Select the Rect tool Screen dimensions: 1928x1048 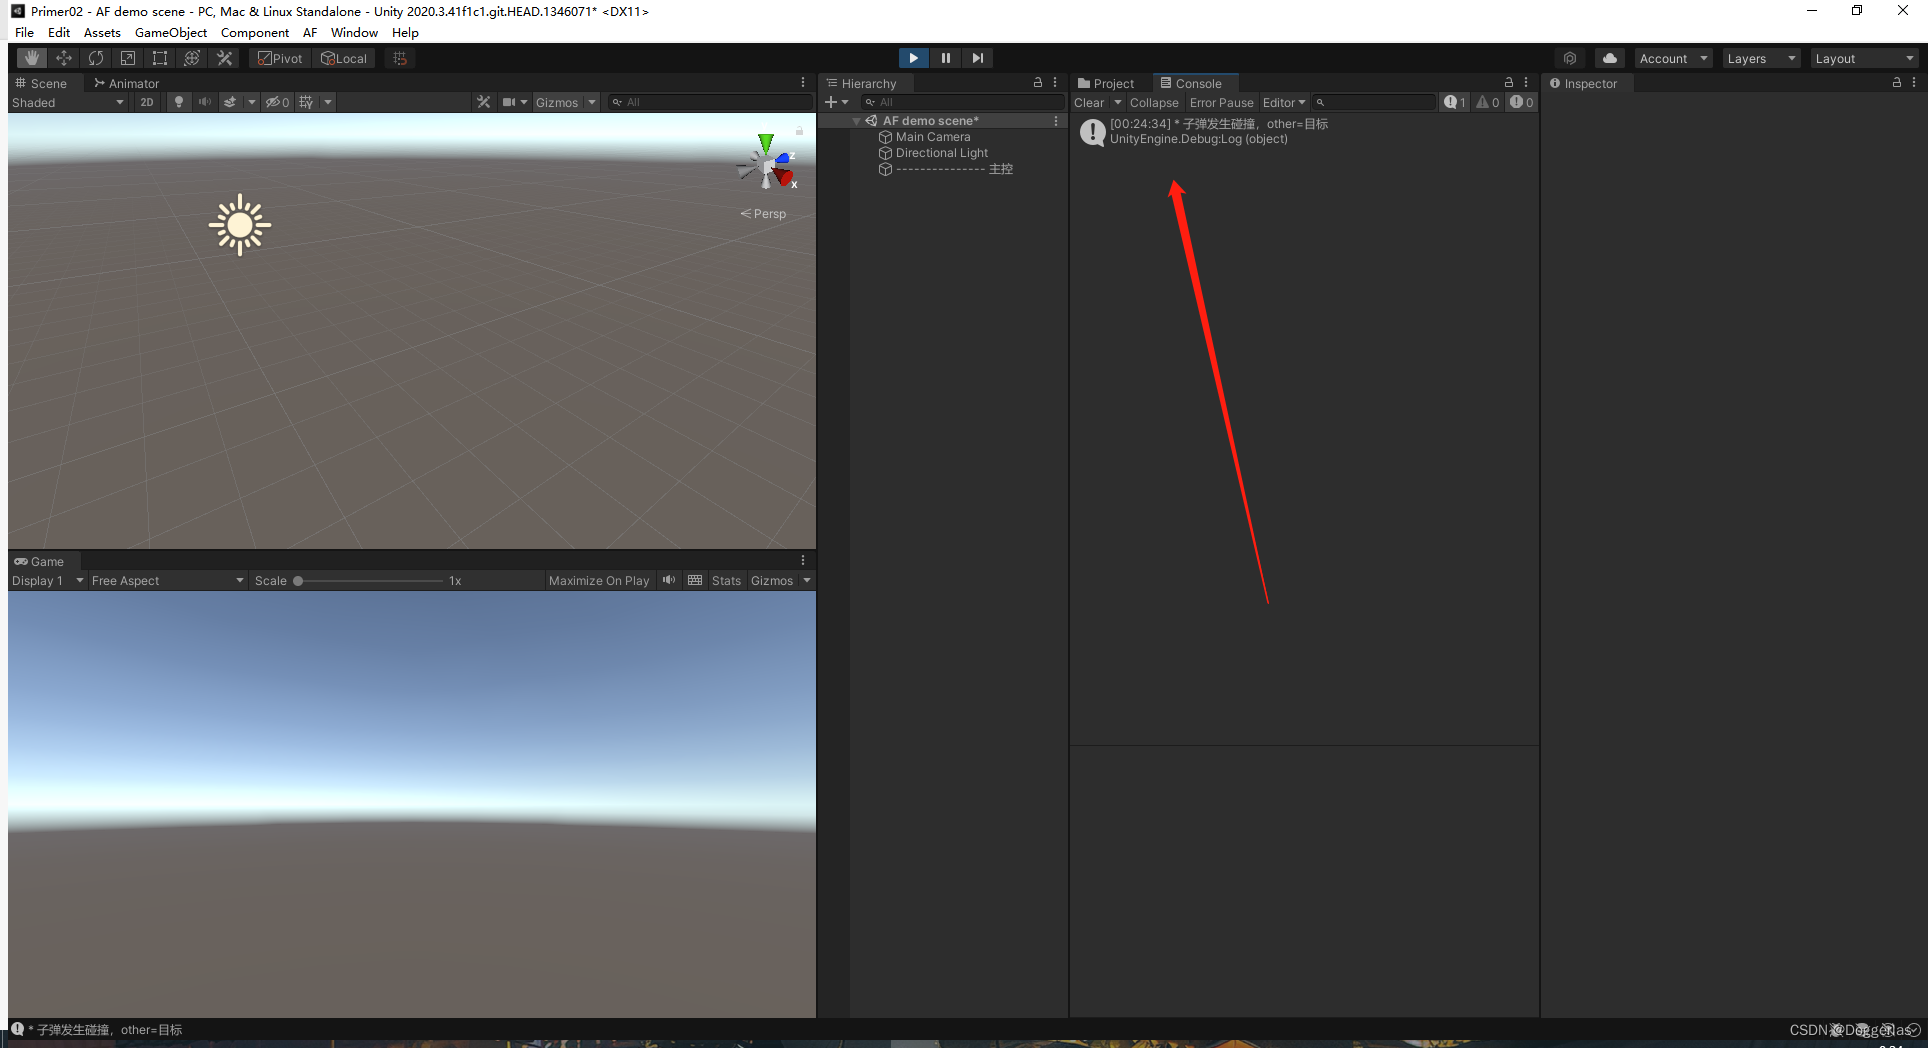click(x=160, y=58)
